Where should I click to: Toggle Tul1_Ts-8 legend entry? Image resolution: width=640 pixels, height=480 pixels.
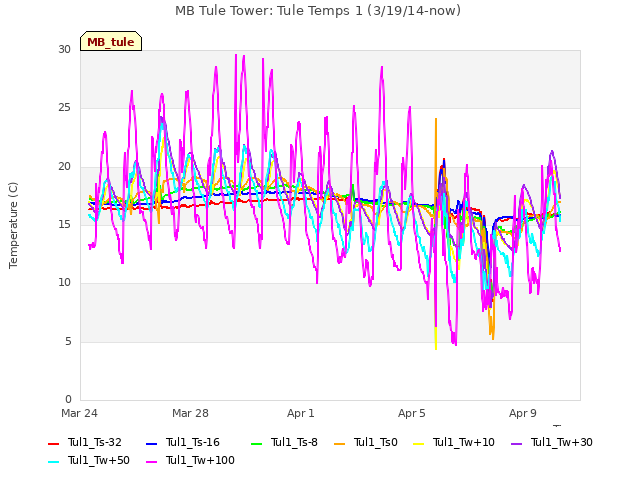pos(284,442)
